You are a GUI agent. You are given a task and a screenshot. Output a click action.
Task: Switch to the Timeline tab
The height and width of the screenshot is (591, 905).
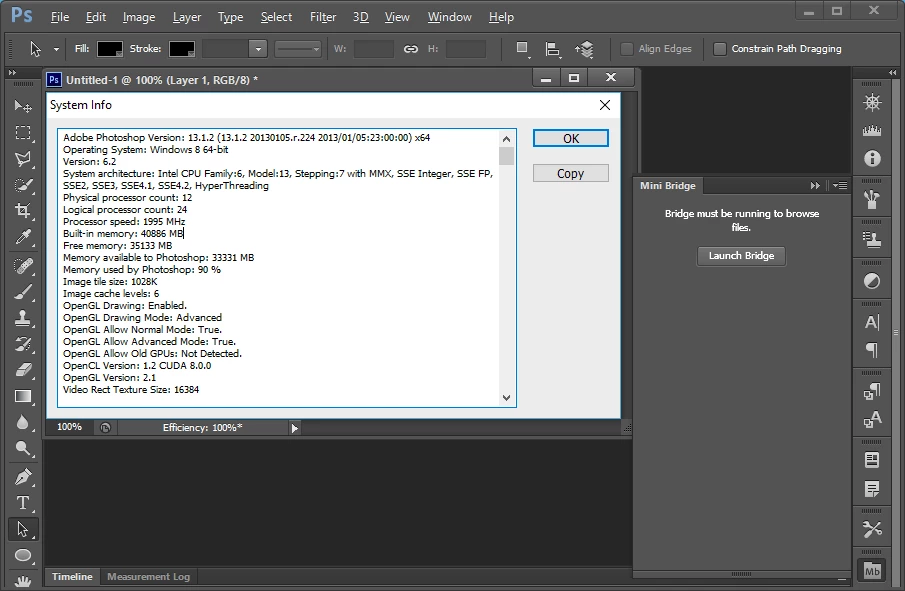(72, 577)
